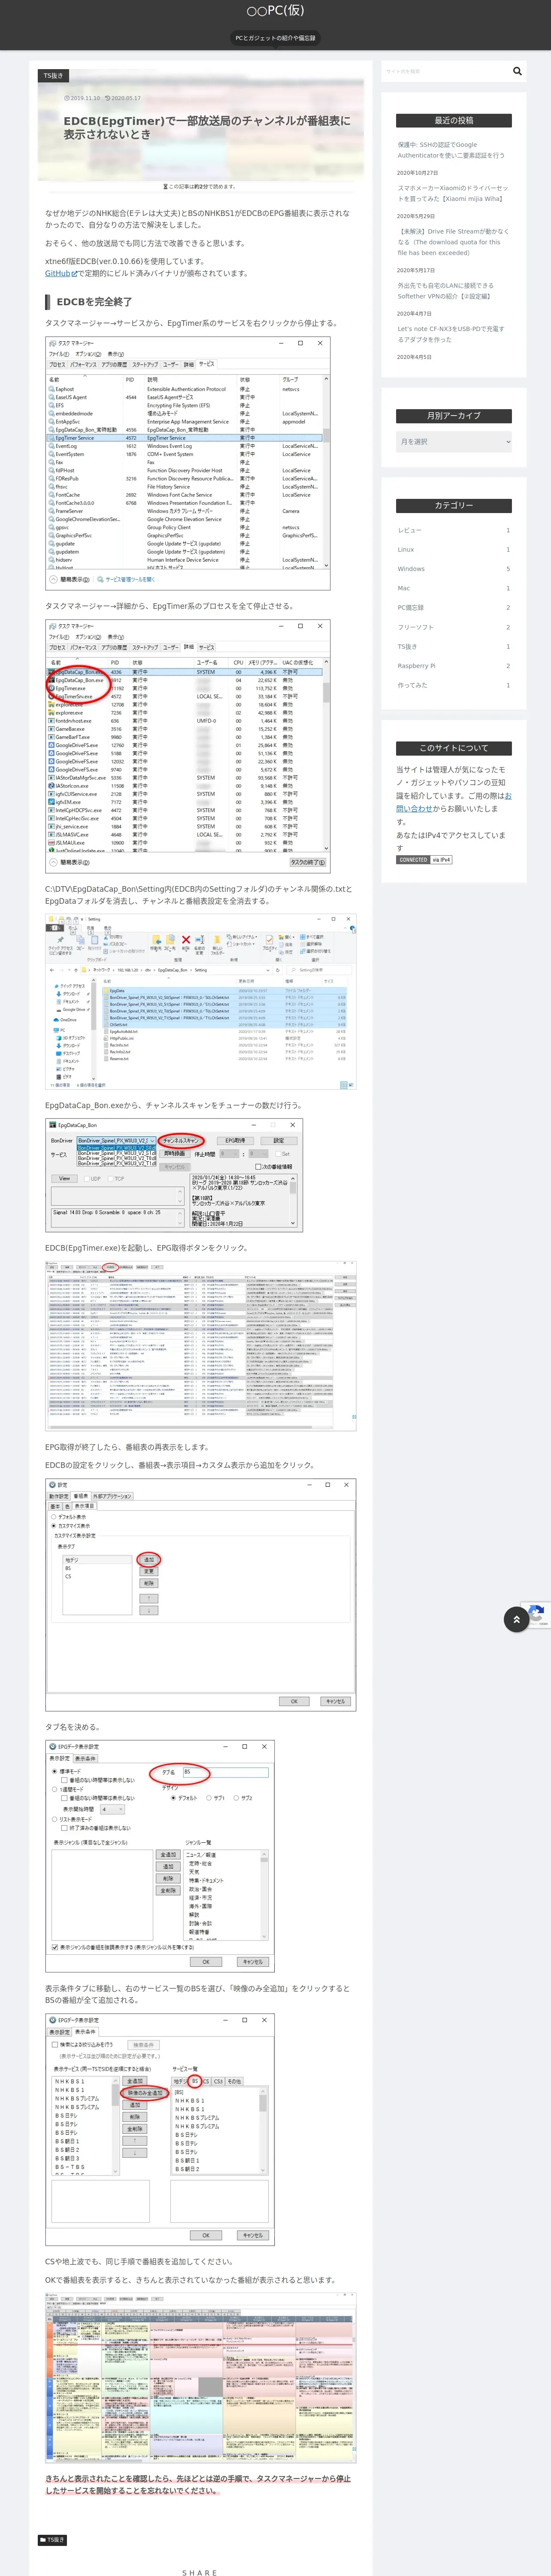Click the post date 2020年5月29日

[x=416, y=216]
